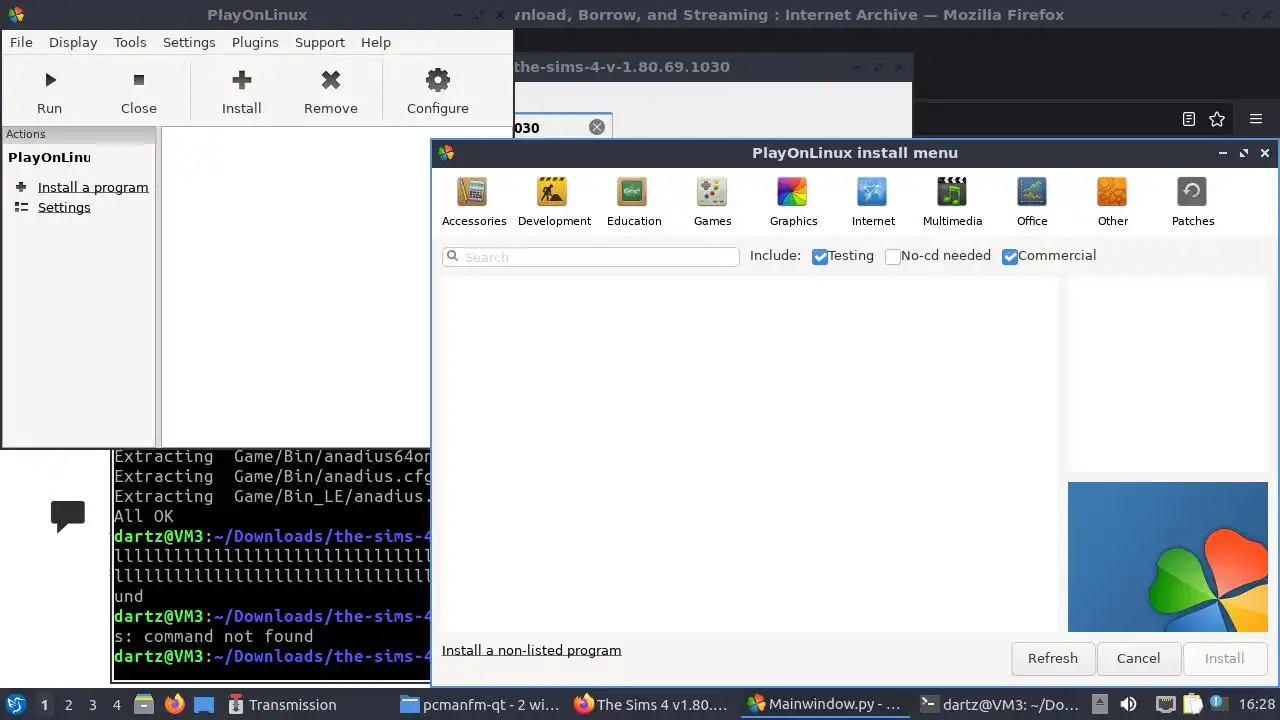Open the Office category

click(1032, 201)
